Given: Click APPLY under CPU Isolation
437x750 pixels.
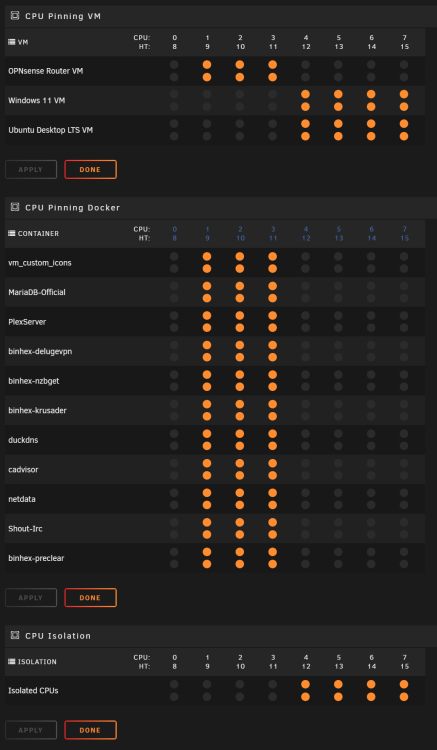Looking at the screenshot, I should click(31, 730).
